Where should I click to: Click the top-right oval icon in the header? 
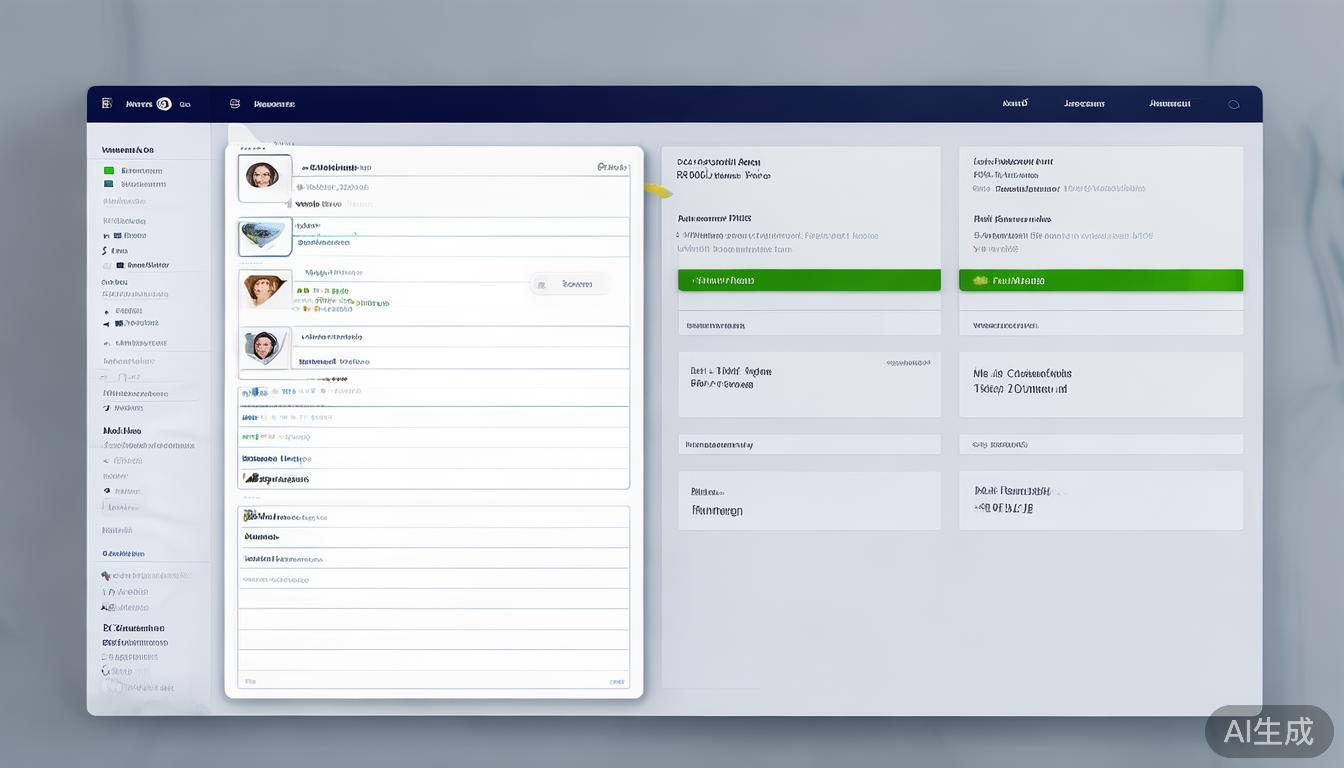point(1233,104)
